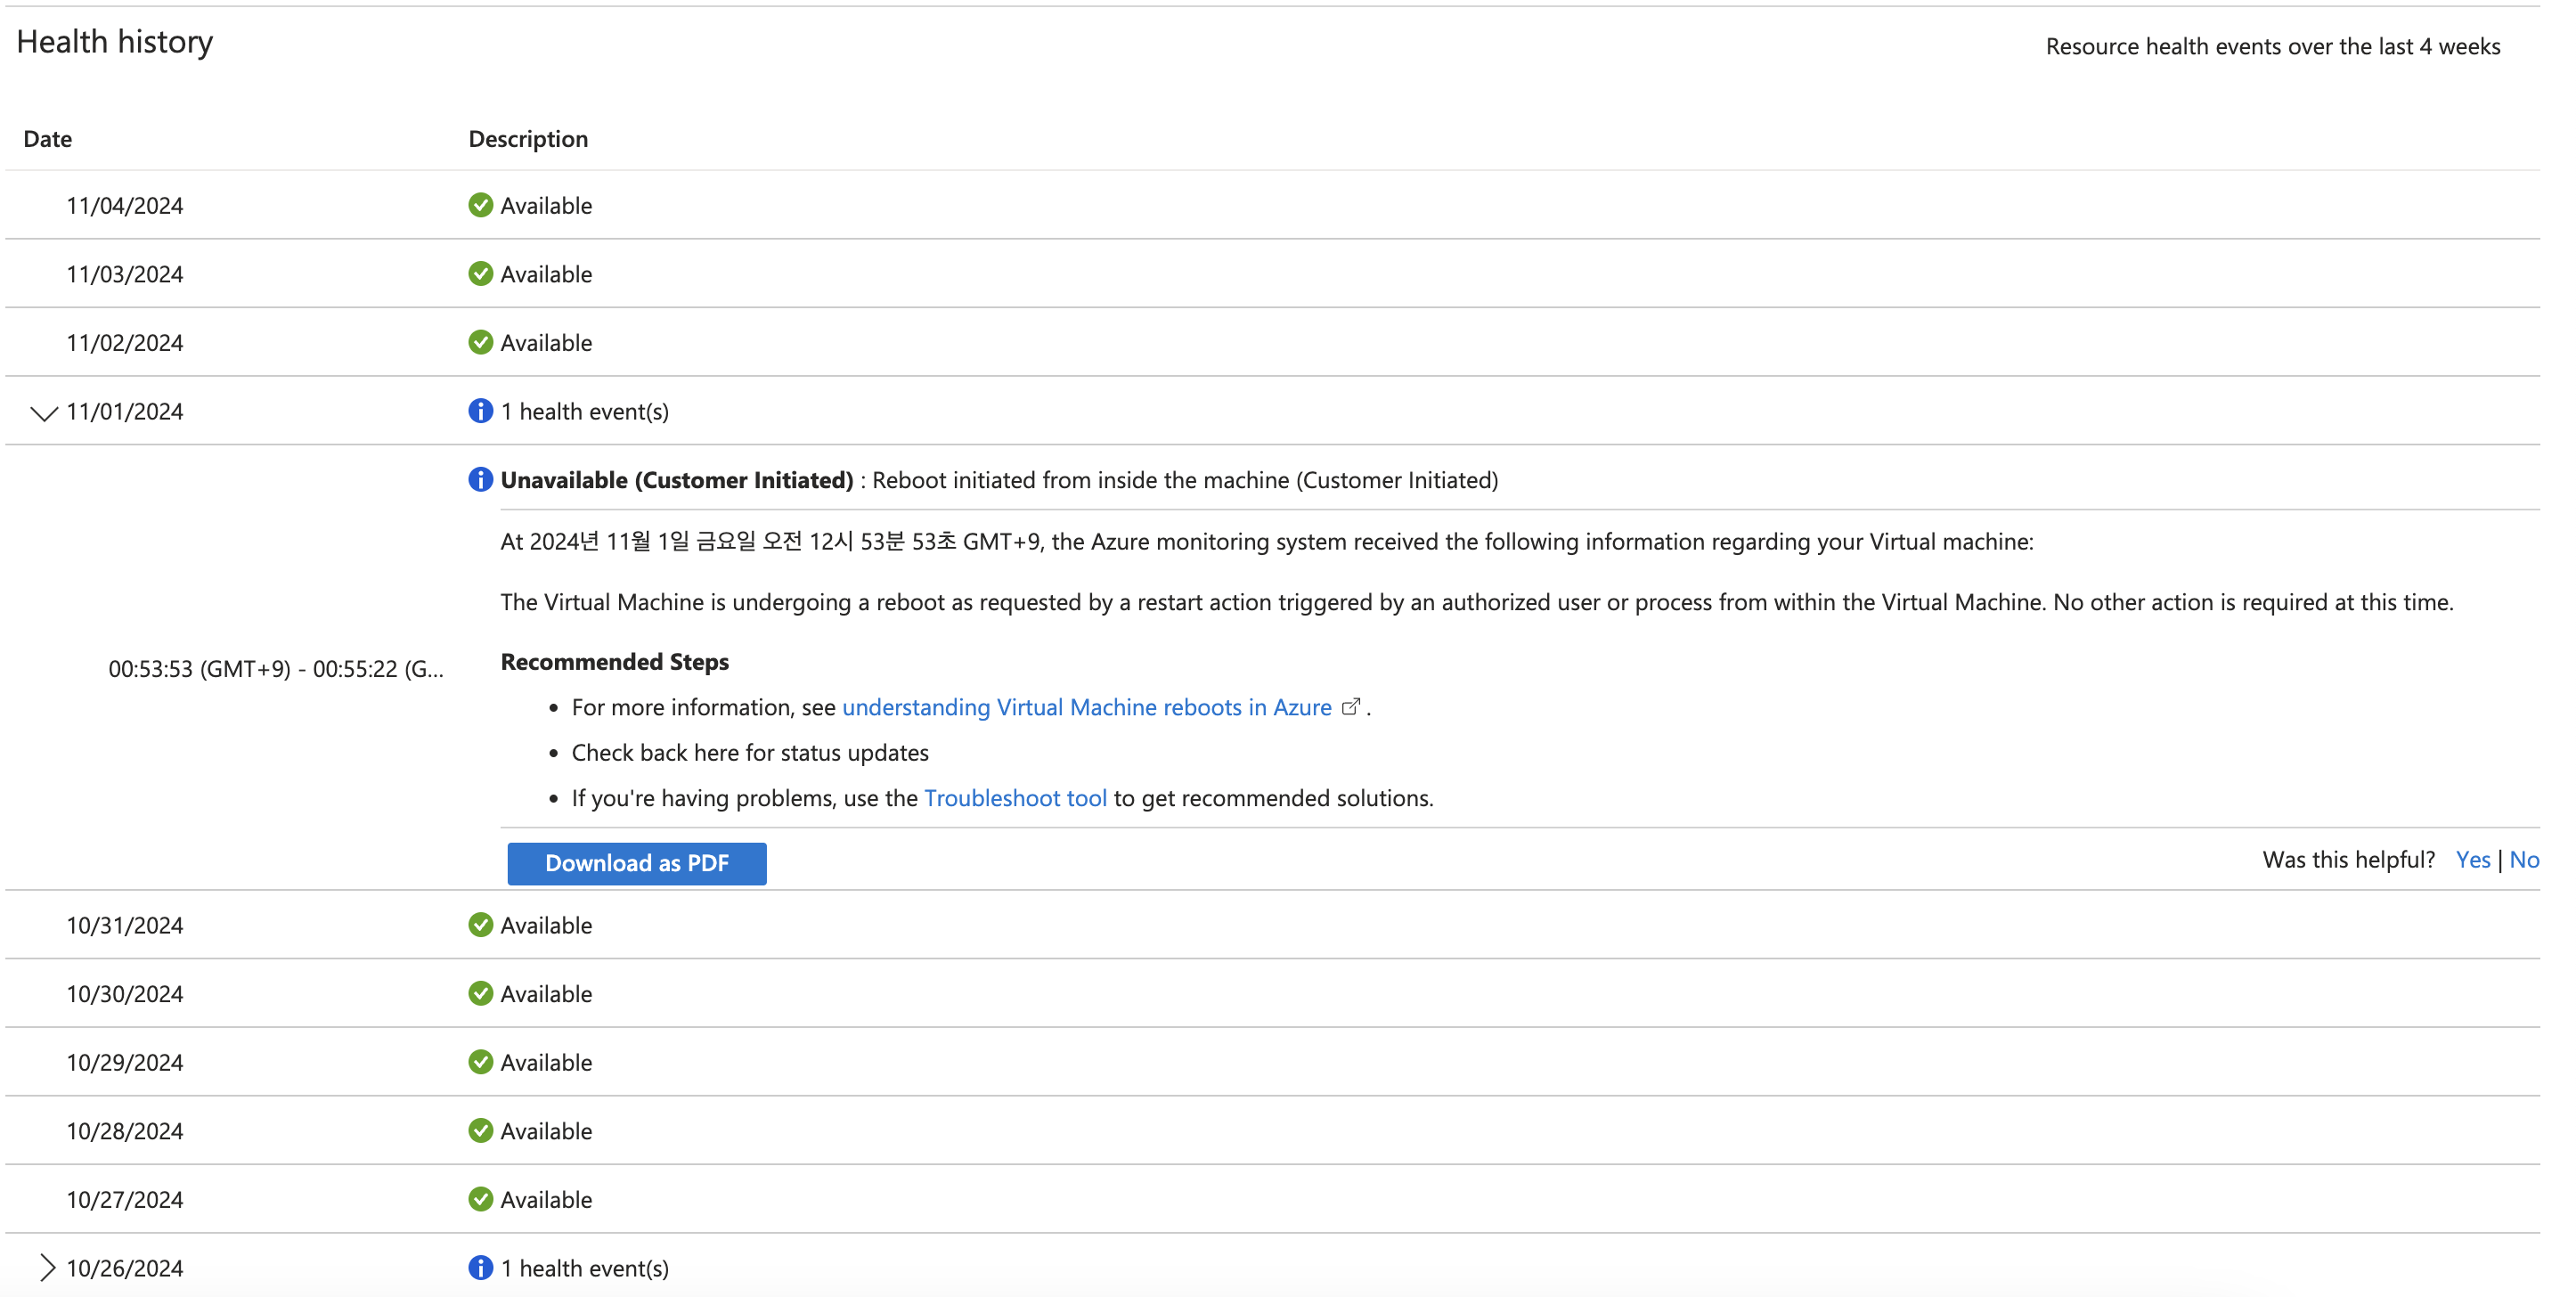The height and width of the screenshot is (1297, 2576).
Task: Select the 10/26/2024 date text
Action: pyautogui.click(x=125, y=1269)
